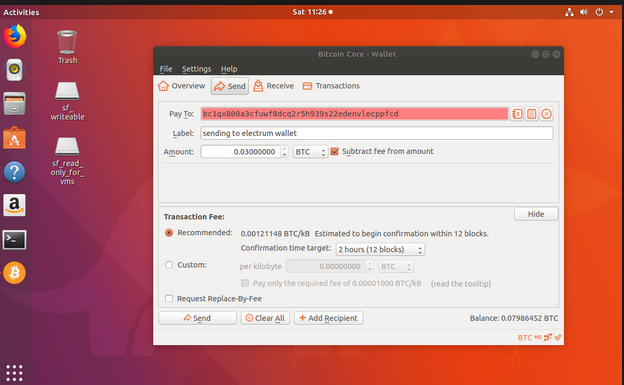Open Confirmation time target dropdown
The width and height of the screenshot is (624, 385).
[380, 249]
